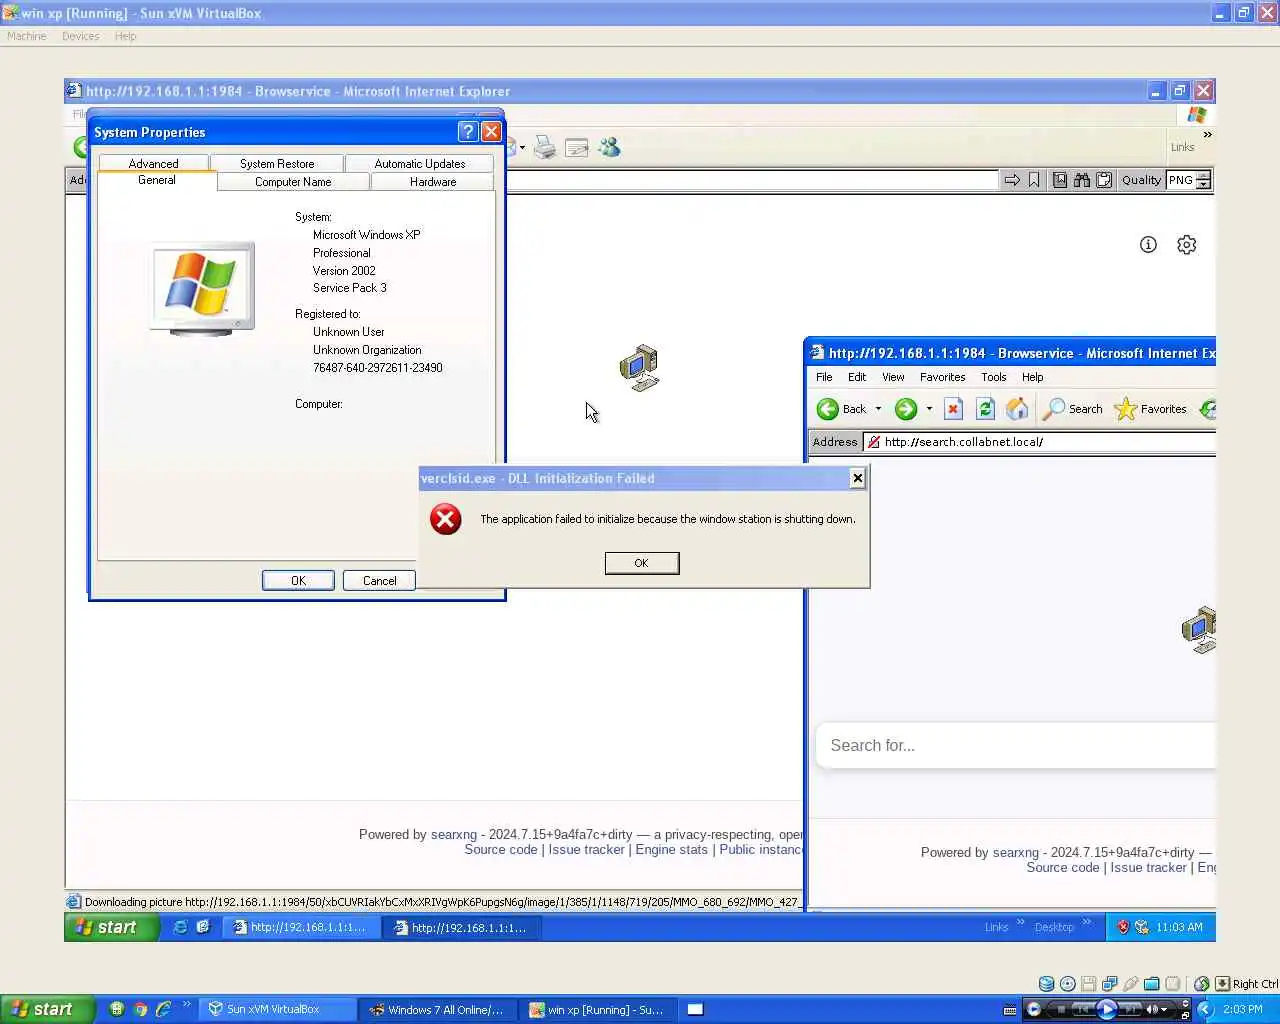Click Search magnifier in inner IE toolbar
The image size is (1280, 1024).
pyautogui.click(x=1053, y=409)
